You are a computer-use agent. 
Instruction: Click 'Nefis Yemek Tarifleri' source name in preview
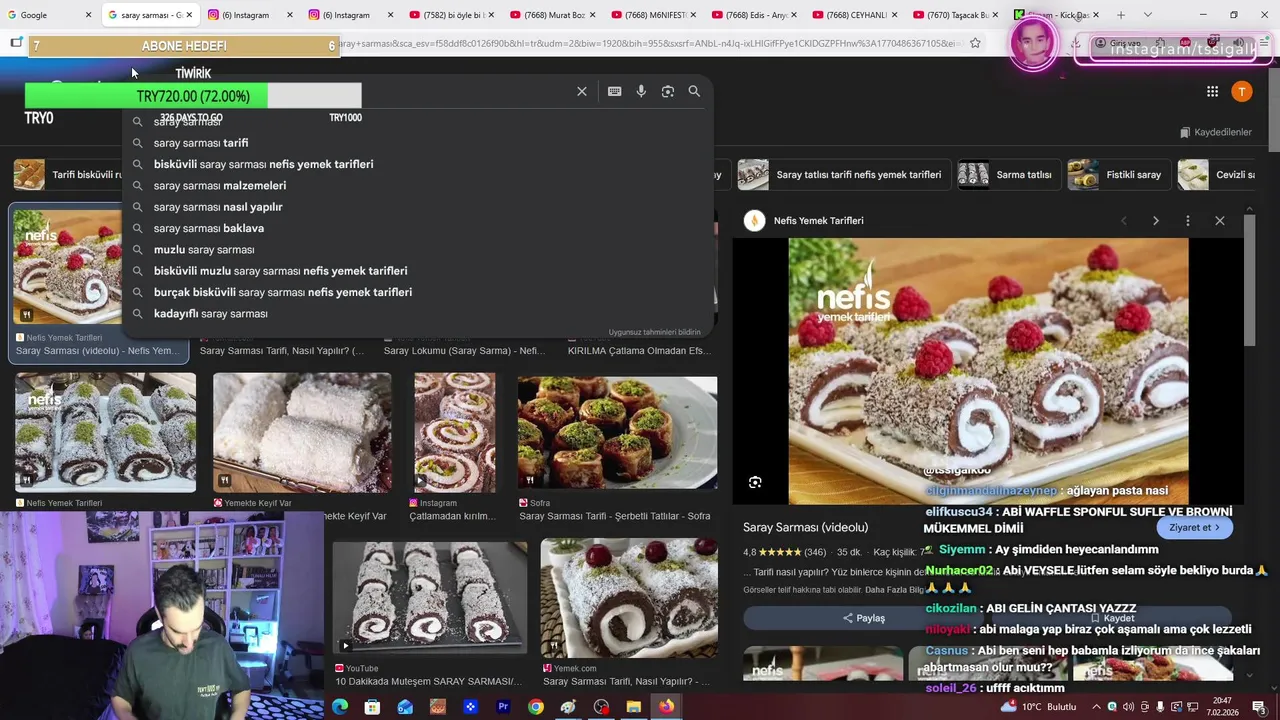(818, 220)
